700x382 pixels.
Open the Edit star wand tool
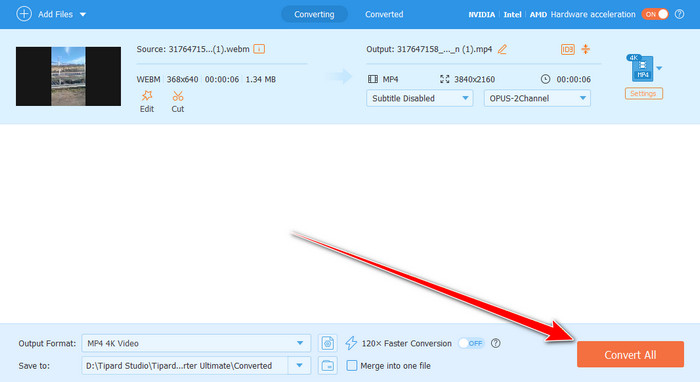coord(147,96)
